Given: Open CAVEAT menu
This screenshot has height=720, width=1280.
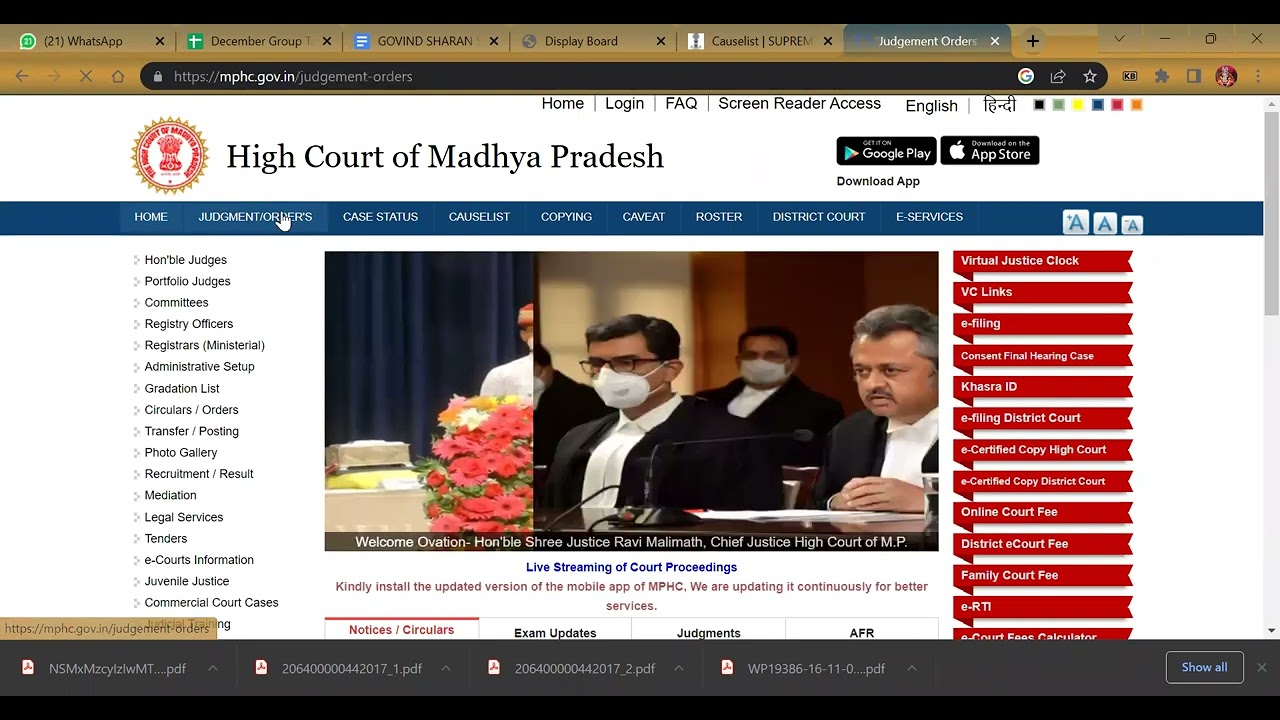Looking at the screenshot, I should [x=644, y=217].
